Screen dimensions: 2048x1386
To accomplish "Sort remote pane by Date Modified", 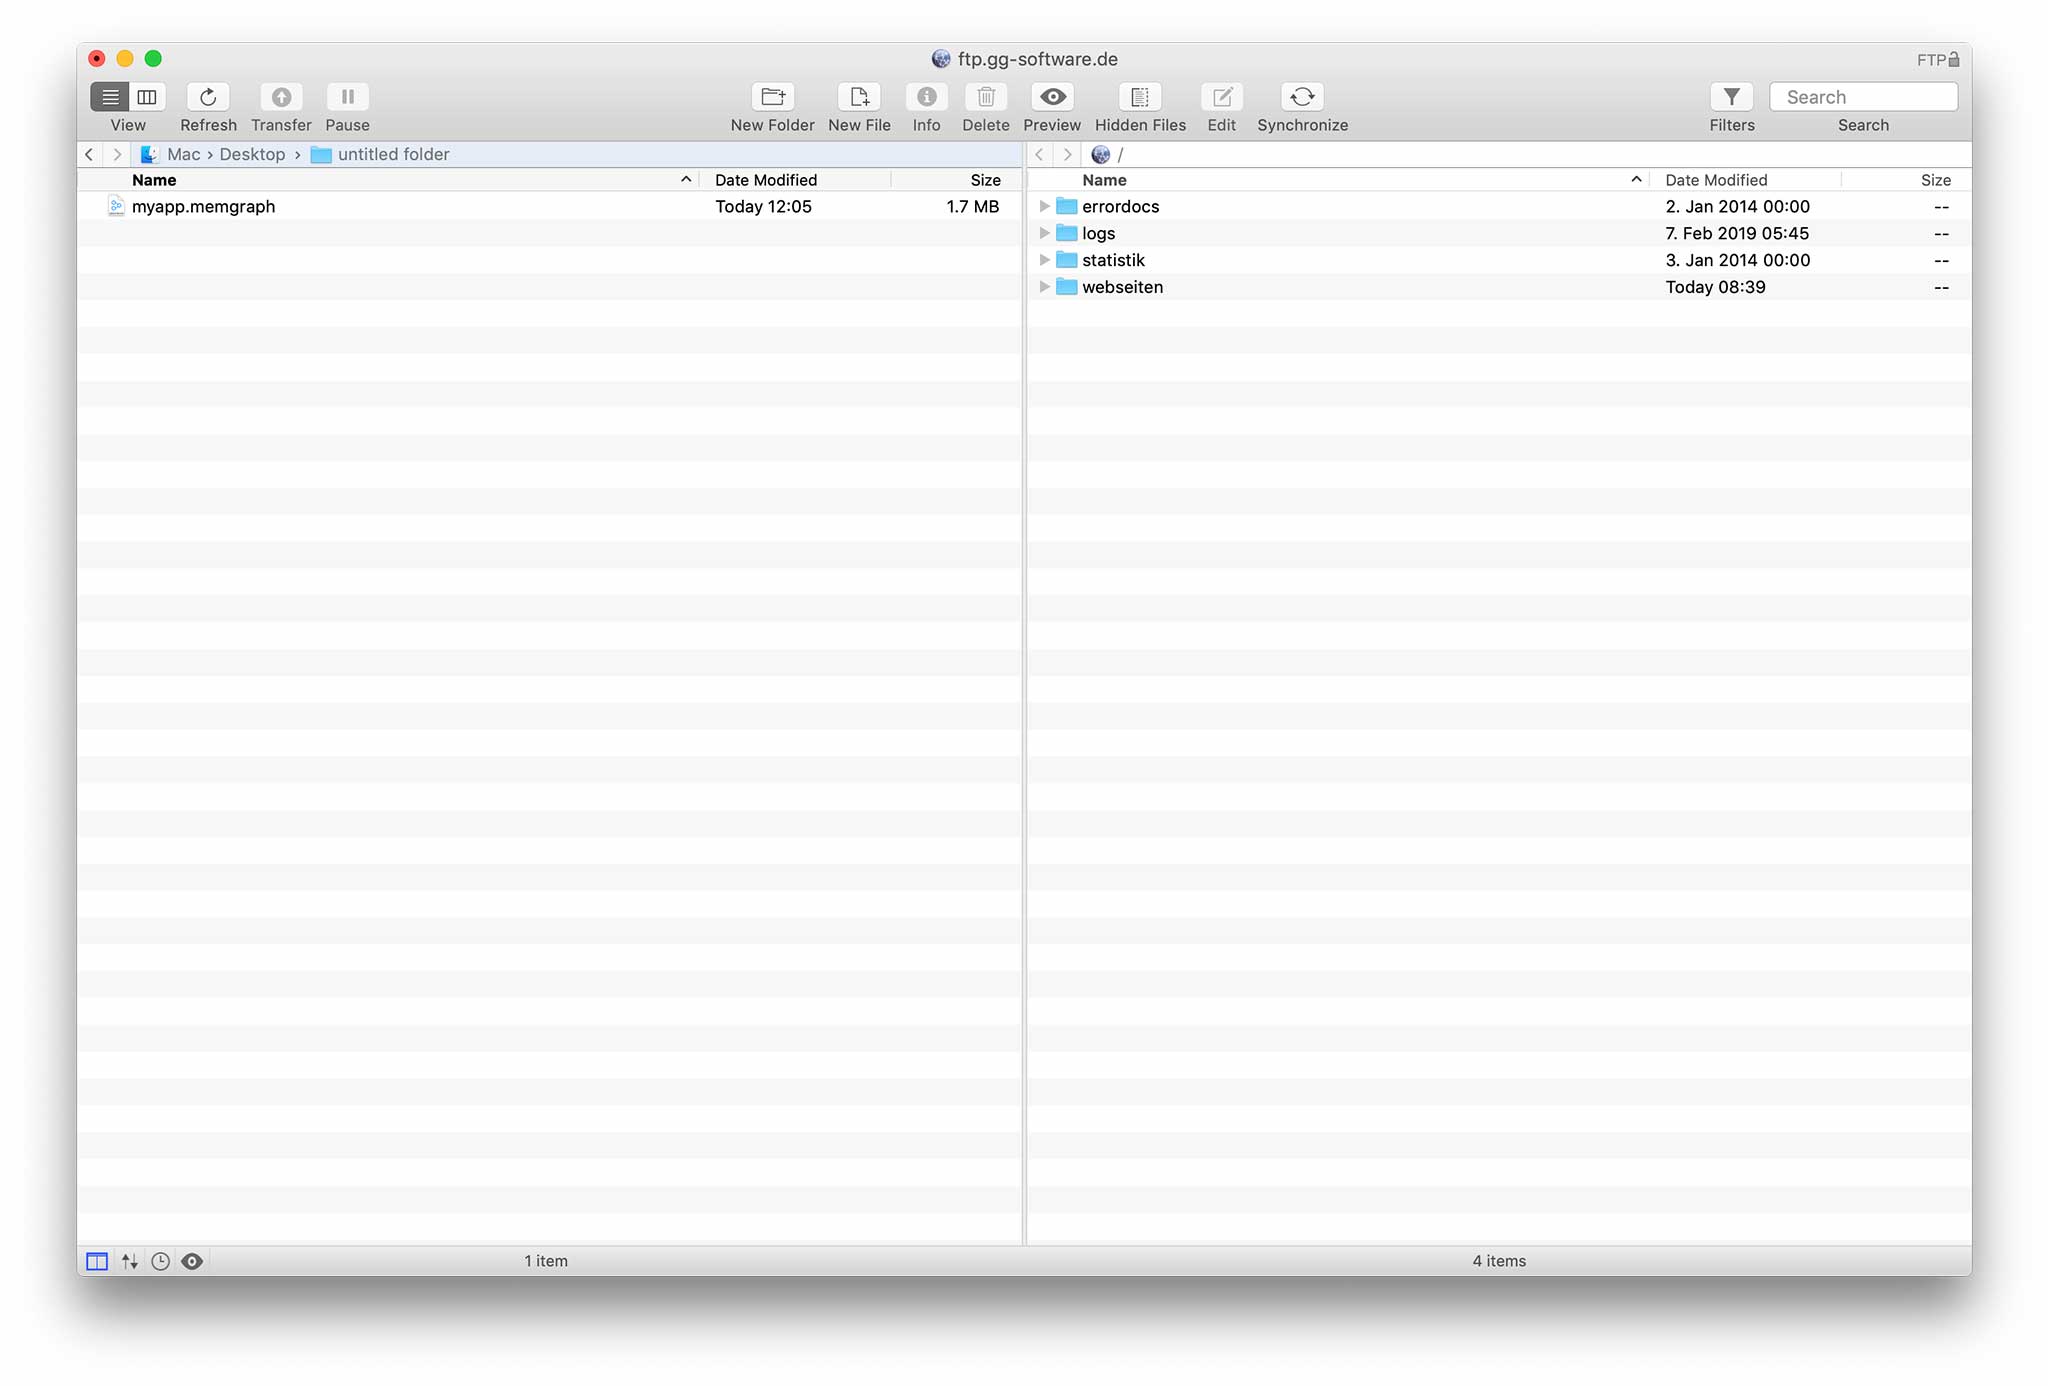I will (x=1716, y=180).
